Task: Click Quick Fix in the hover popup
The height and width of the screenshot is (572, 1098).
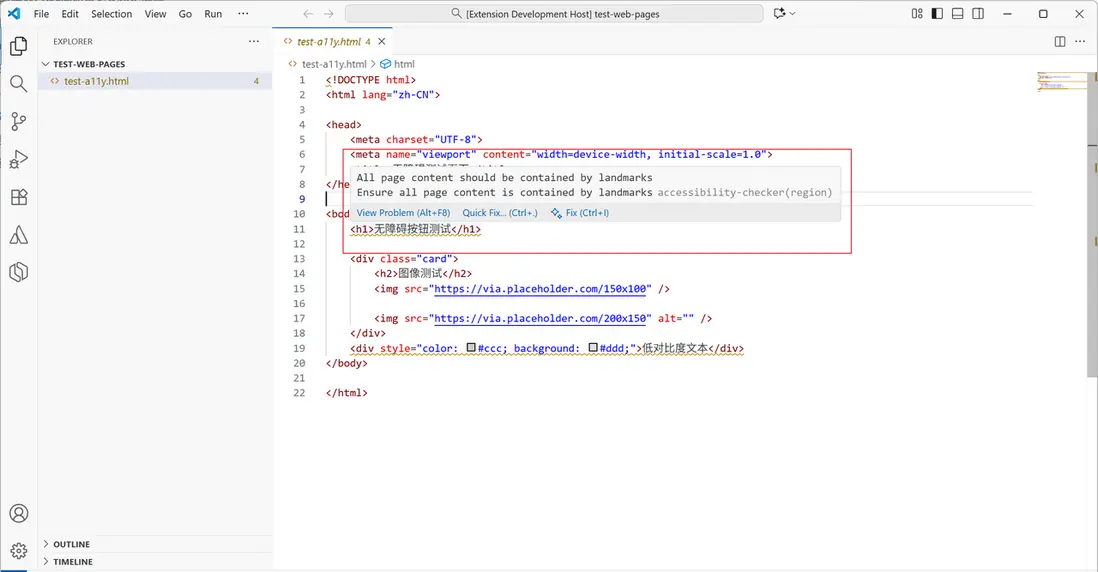Action: pos(499,213)
